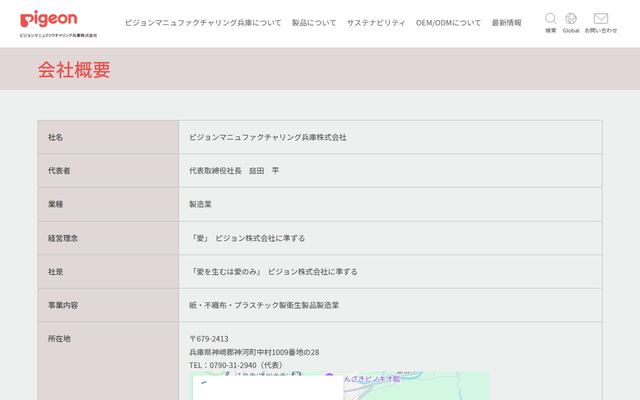Select the 社是 row label
The width and height of the screenshot is (640, 400).
click(56, 271)
